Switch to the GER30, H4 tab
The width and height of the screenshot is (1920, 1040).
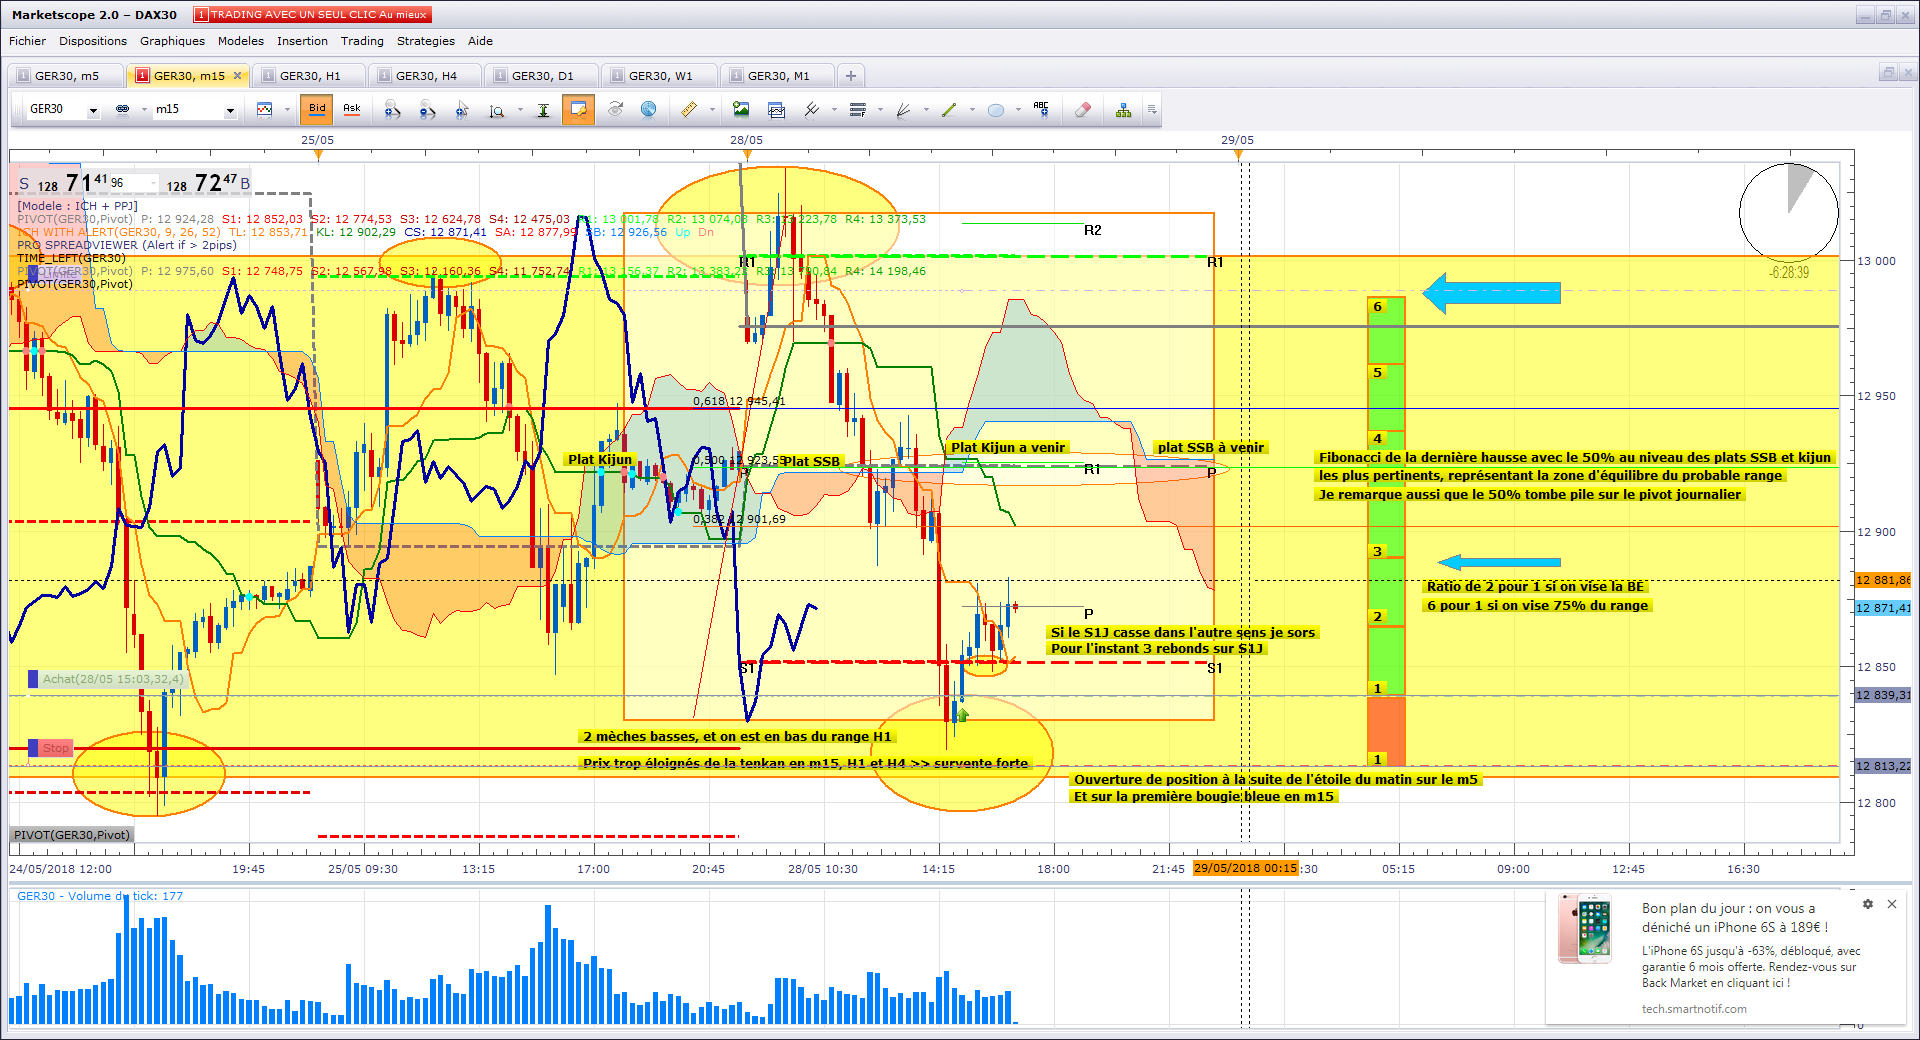[x=426, y=76]
